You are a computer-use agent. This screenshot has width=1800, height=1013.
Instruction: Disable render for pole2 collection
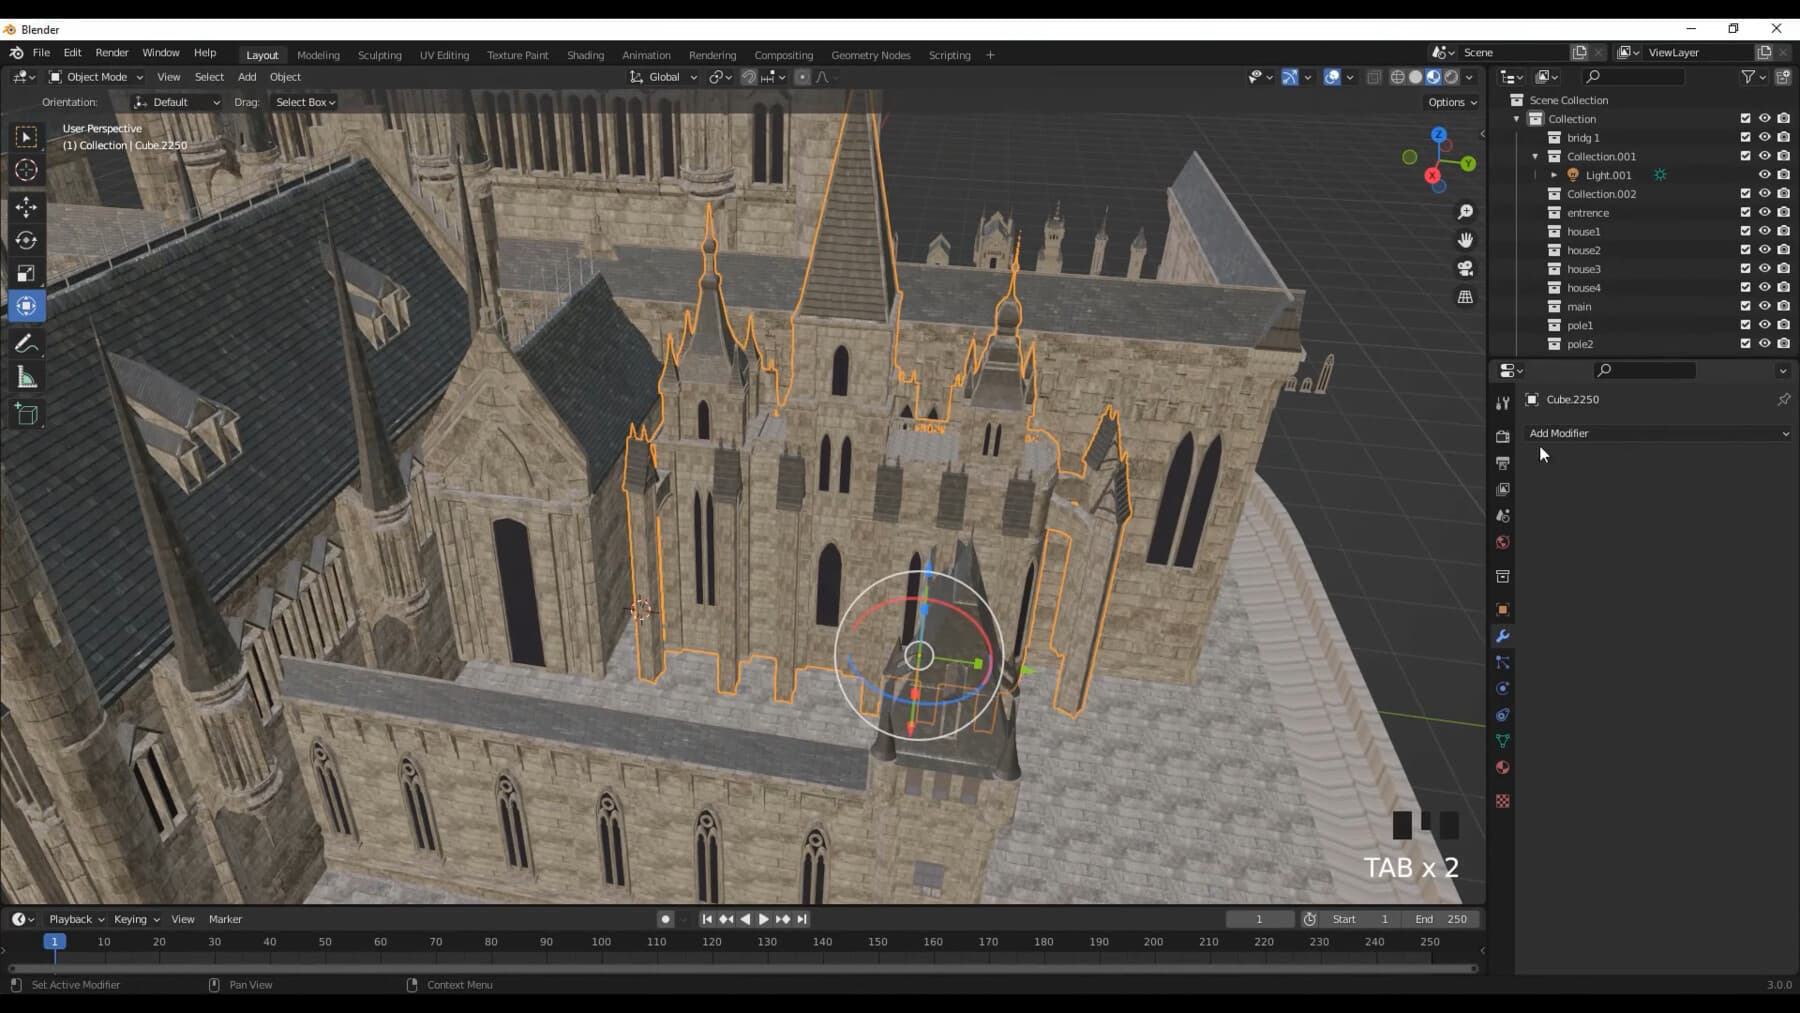1783,344
